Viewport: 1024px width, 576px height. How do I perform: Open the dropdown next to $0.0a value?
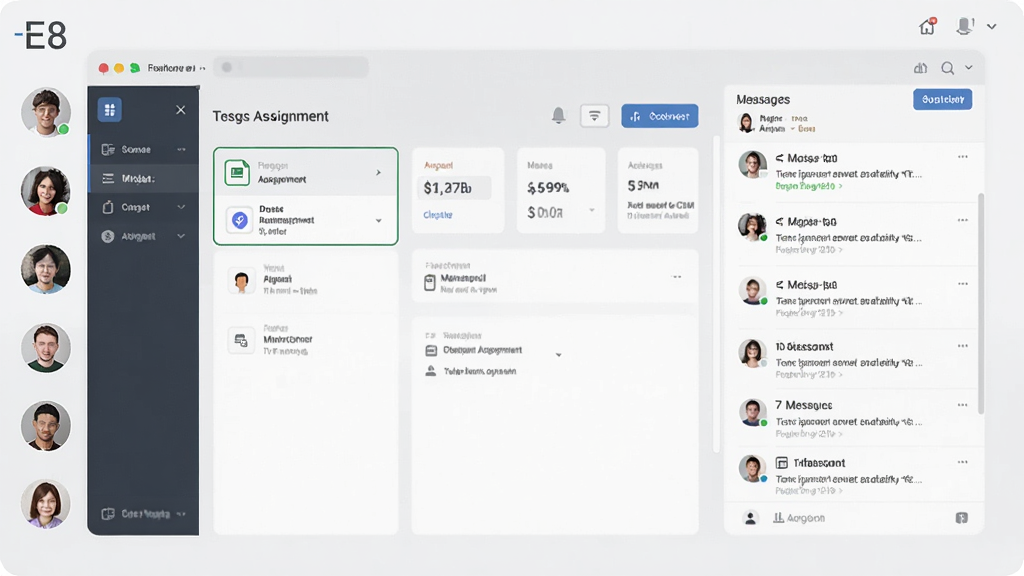pyautogui.click(x=592, y=210)
